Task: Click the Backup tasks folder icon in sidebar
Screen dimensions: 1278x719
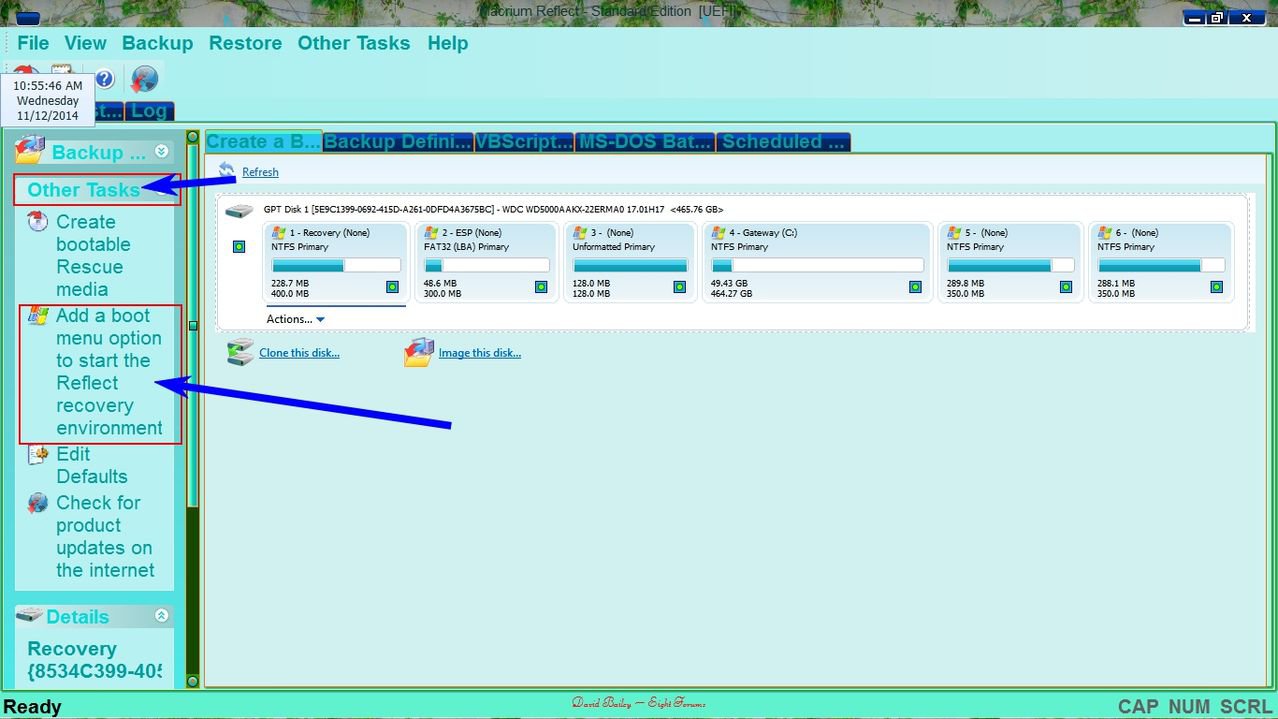Action: tap(30, 151)
